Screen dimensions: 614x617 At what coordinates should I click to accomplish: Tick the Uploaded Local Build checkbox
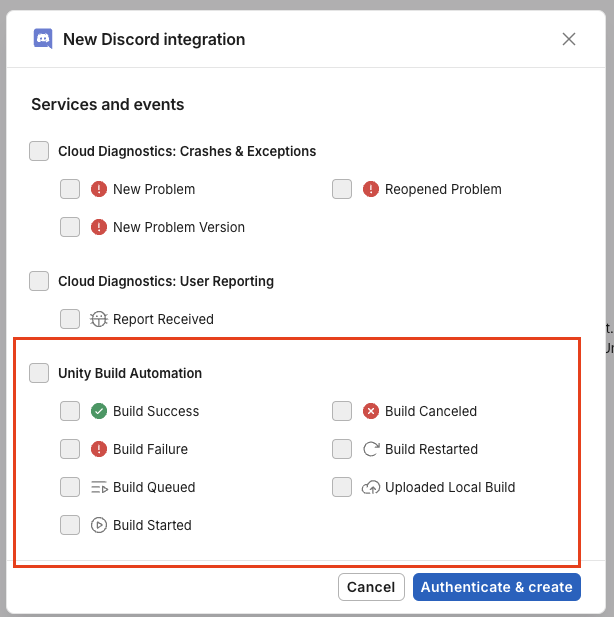pos(342,487)
